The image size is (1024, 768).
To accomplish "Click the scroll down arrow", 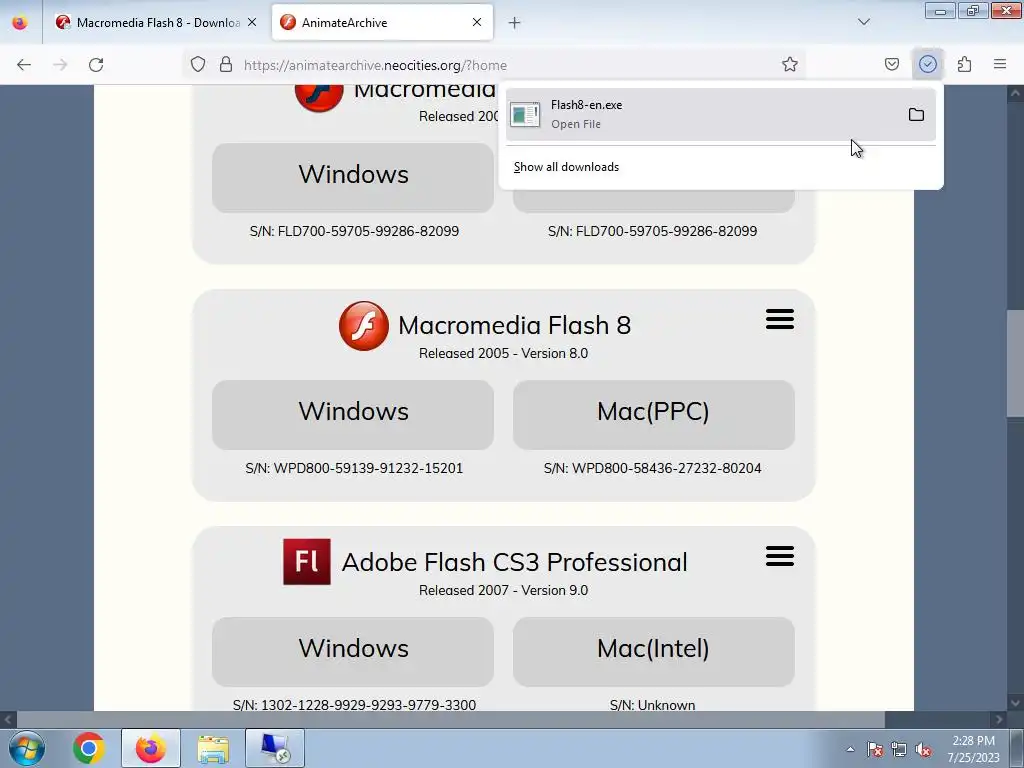I will click(1015, 703).
